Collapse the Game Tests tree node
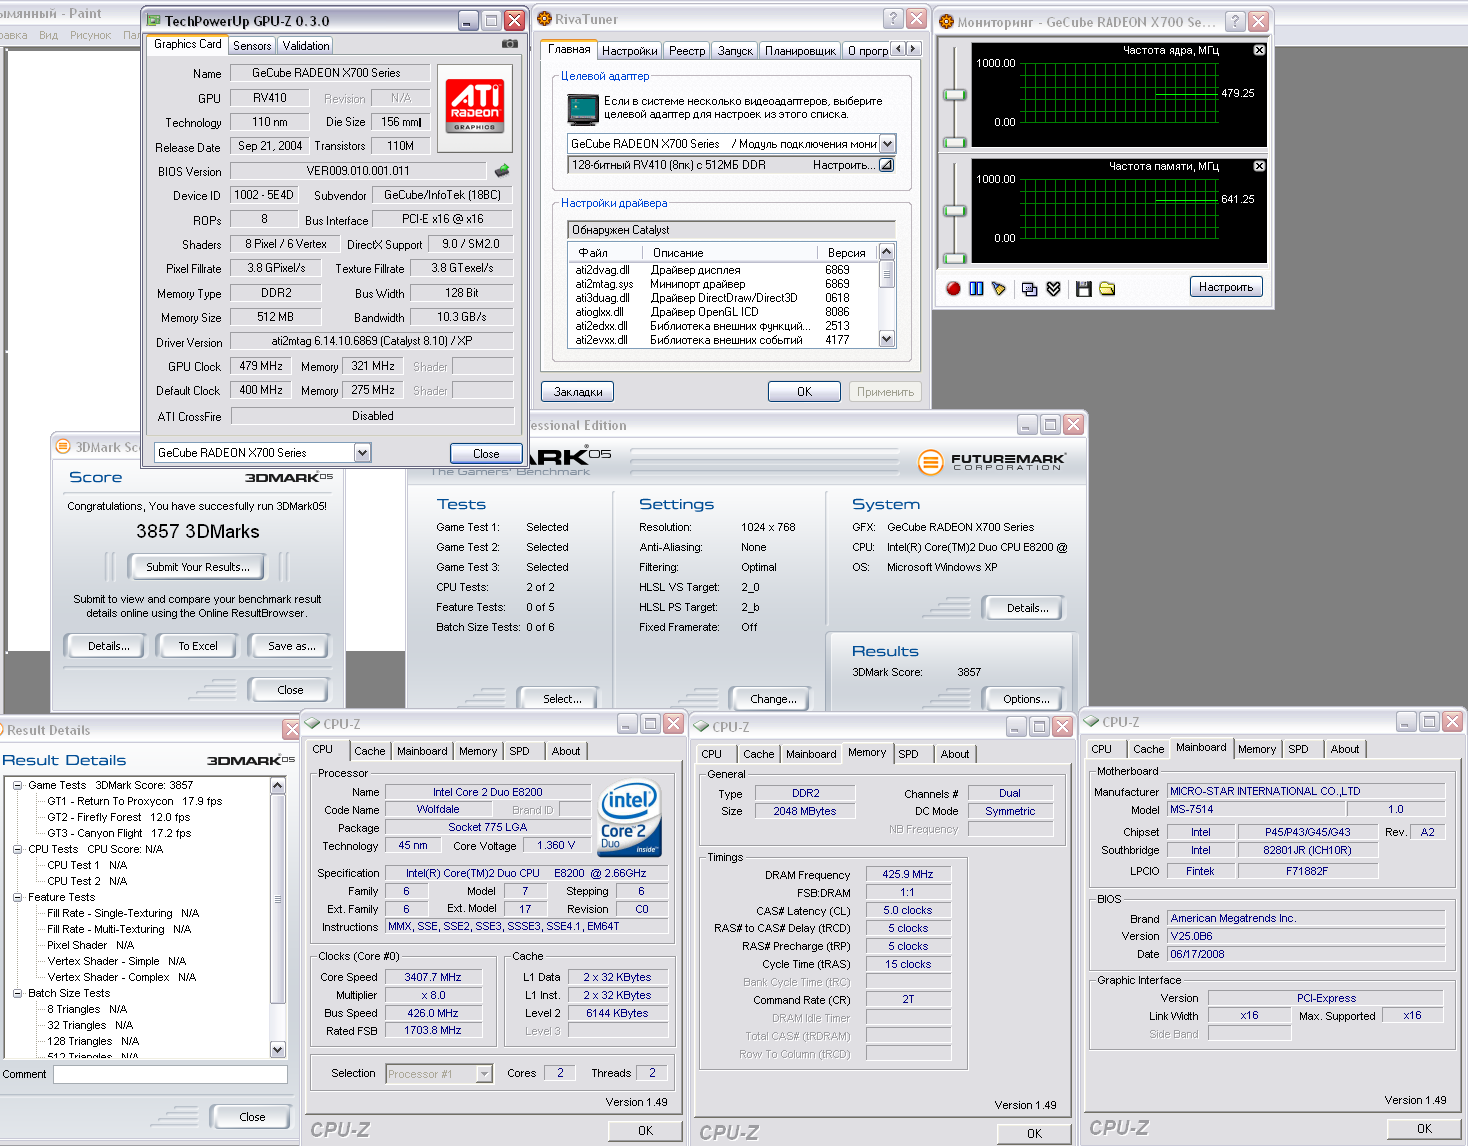Image resolution: width=1468 pixels, height=1146 pixels. 18,785
